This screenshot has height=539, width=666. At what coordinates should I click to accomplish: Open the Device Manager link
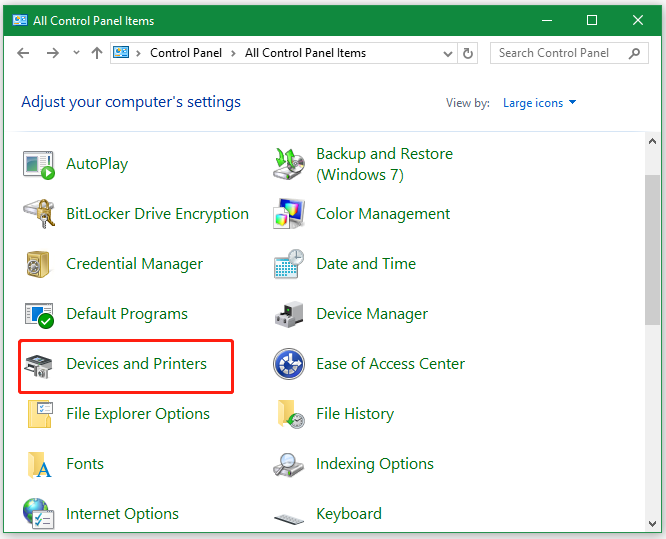pyautogui.click(x=372, y=314)
